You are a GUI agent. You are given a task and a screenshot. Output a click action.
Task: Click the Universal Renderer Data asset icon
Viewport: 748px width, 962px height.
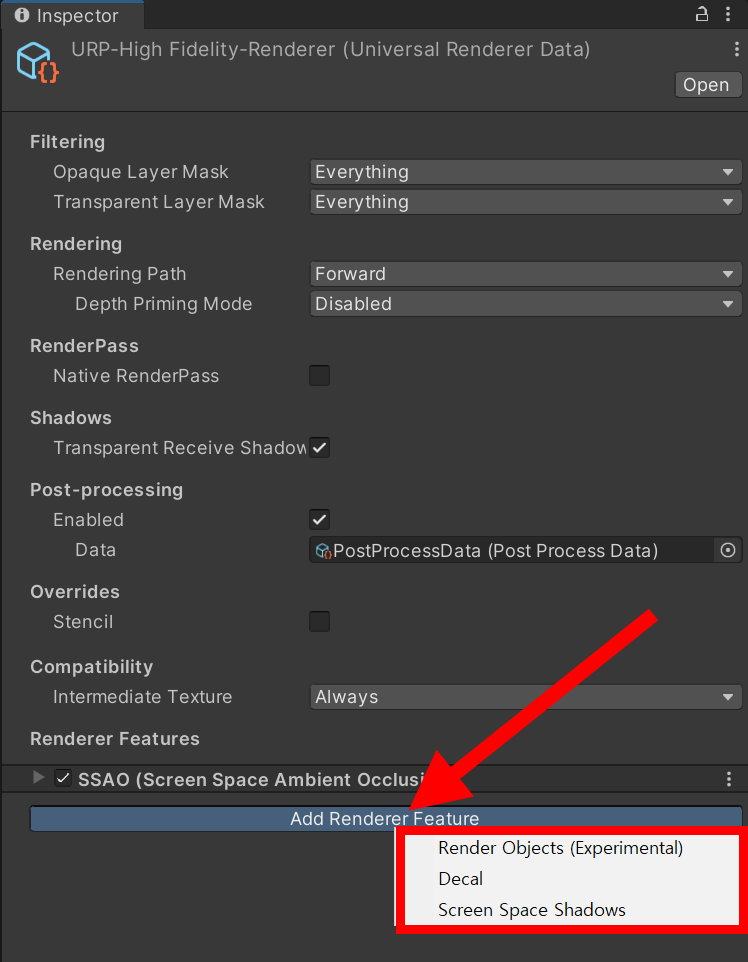(x=37, y=62)
